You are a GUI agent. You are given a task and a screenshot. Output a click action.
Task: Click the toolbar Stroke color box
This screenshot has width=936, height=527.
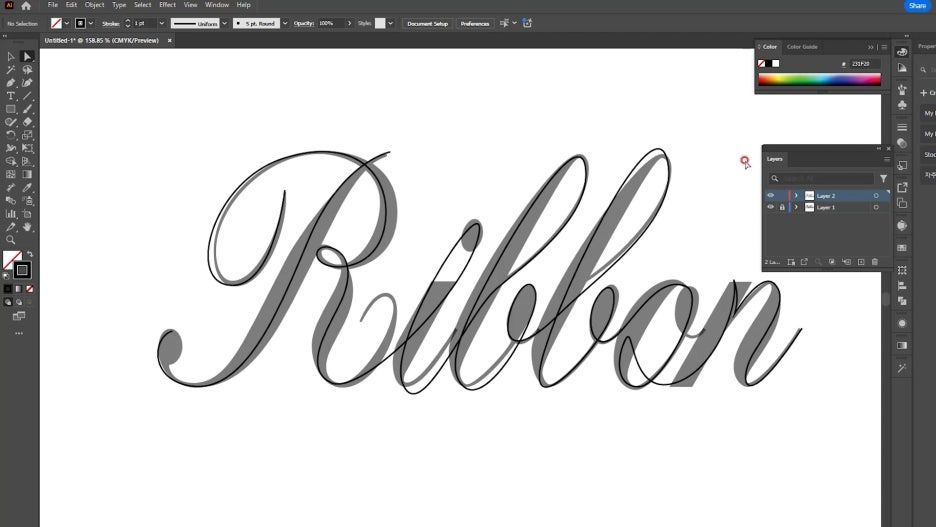point(22,270)
